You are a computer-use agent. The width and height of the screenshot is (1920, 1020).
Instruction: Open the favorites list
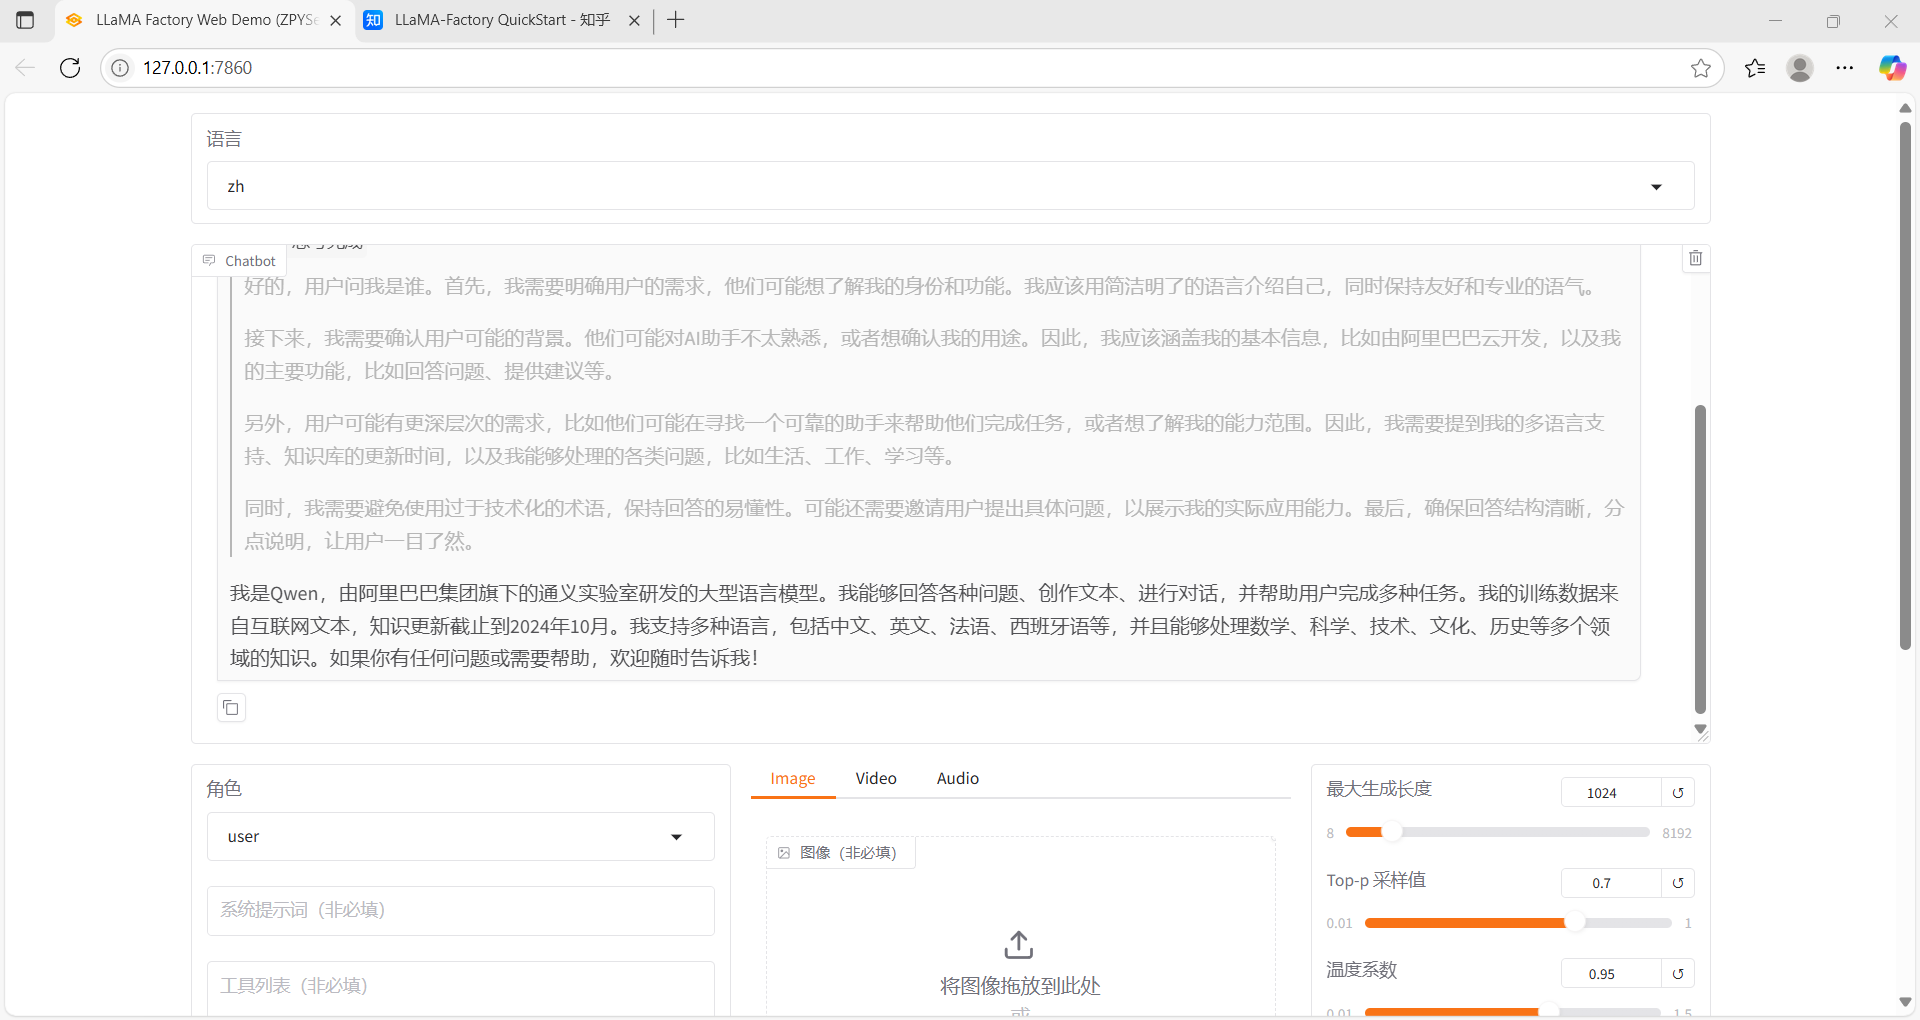pyautogui.click(x=1755, y=68)
